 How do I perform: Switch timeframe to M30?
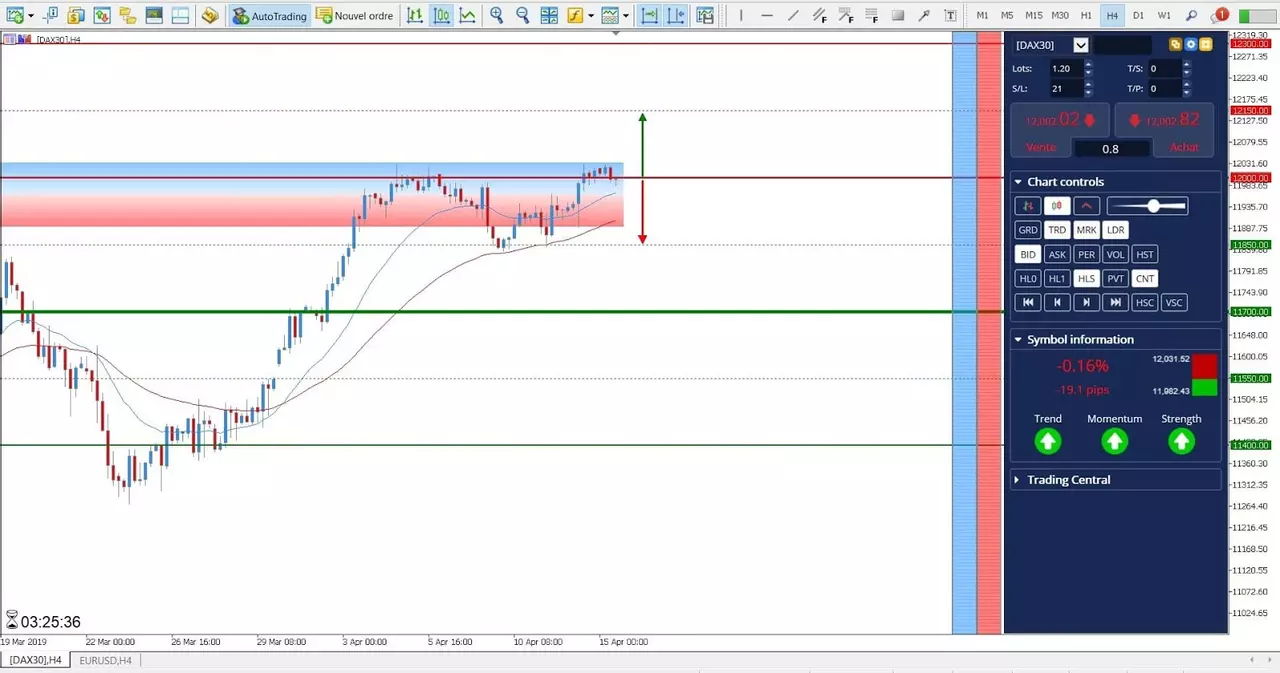(x=1060, y=16)
